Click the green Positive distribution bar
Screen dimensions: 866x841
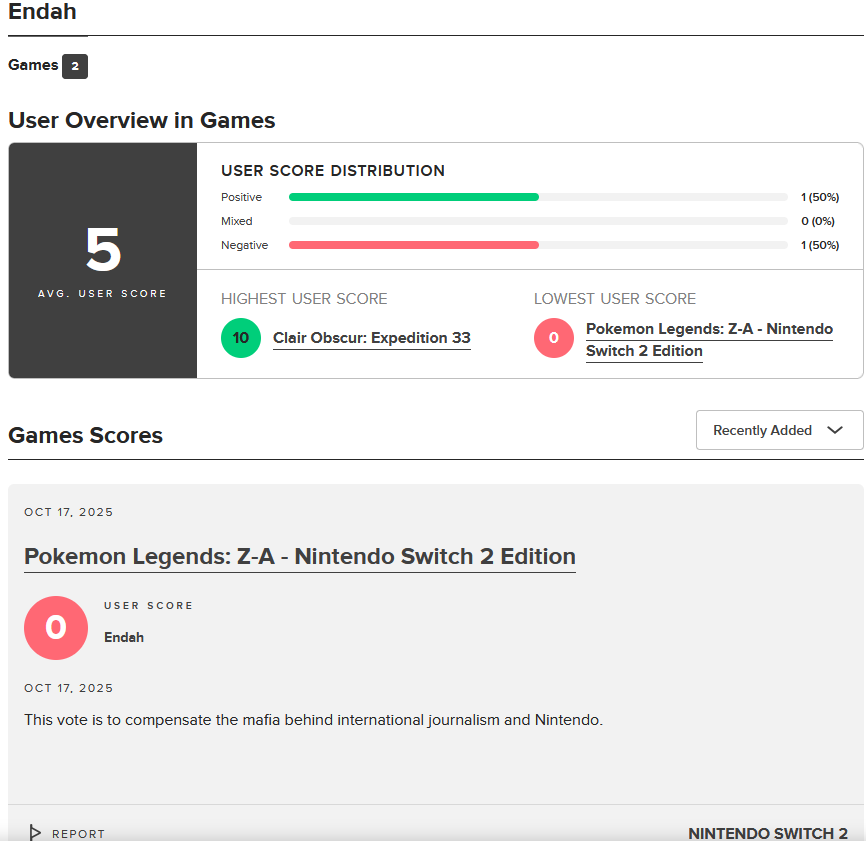point(414,197)
